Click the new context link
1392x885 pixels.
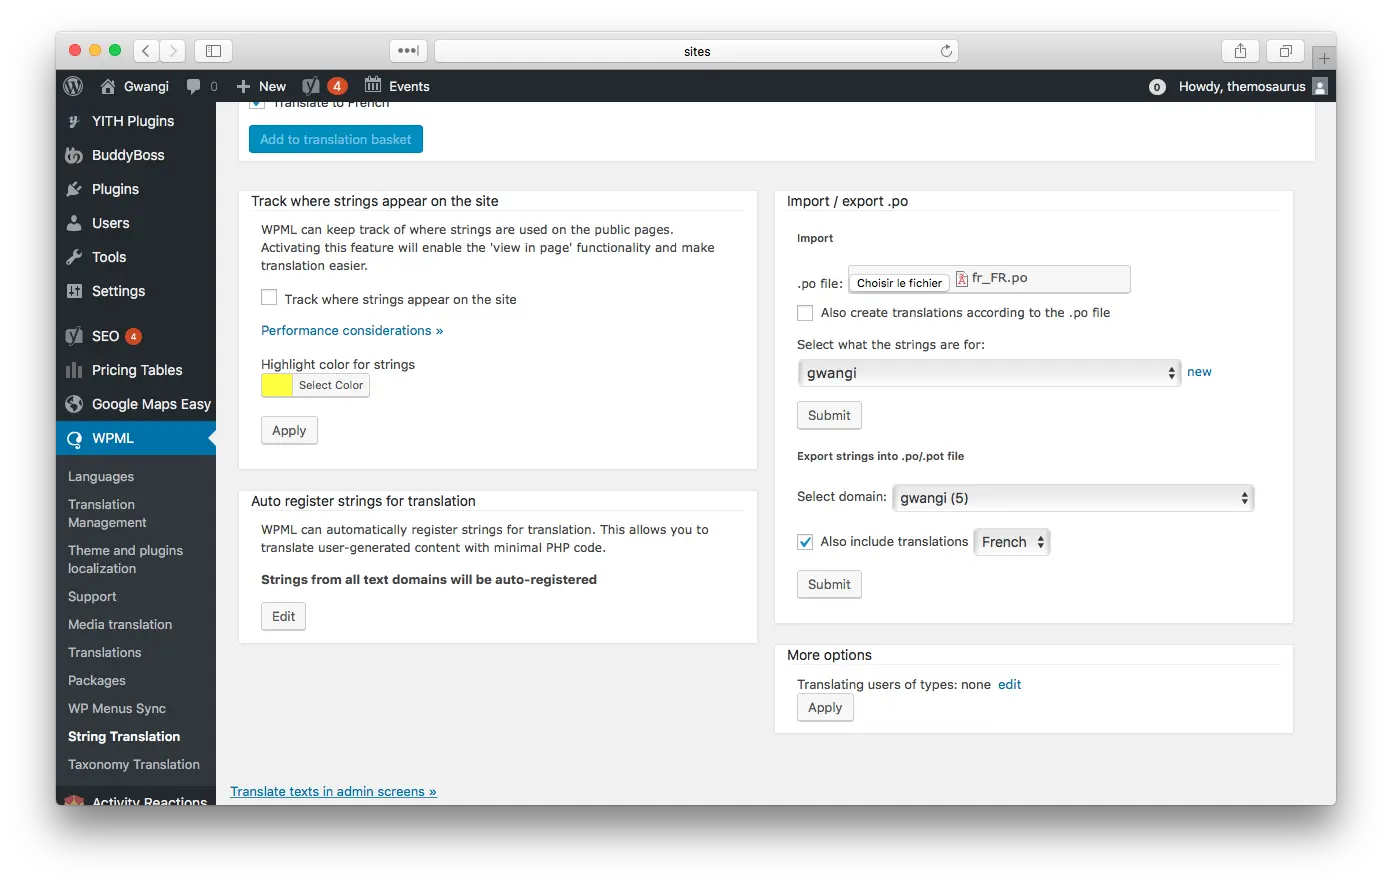[x=1199, y=372]
